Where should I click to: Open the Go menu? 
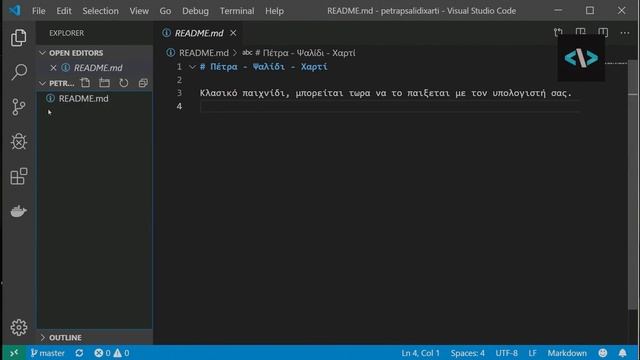(x=165, y=11)
